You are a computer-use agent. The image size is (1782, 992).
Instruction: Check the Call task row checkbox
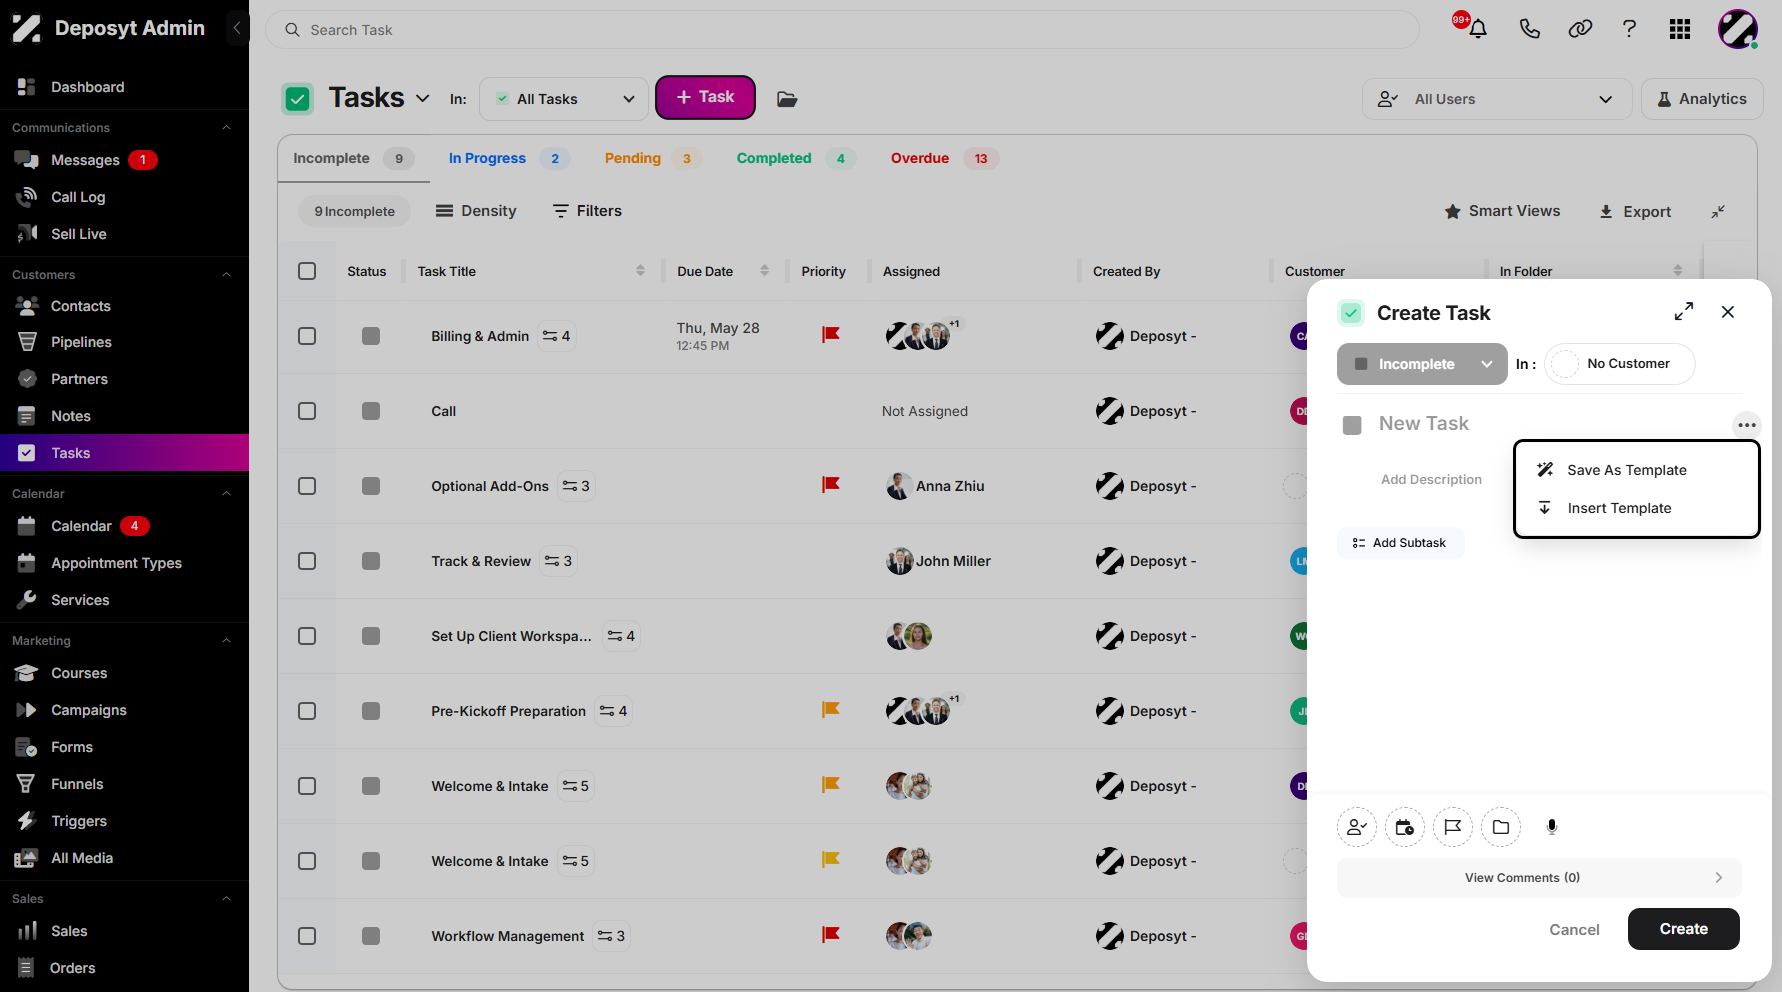click(x=307, y=411)
